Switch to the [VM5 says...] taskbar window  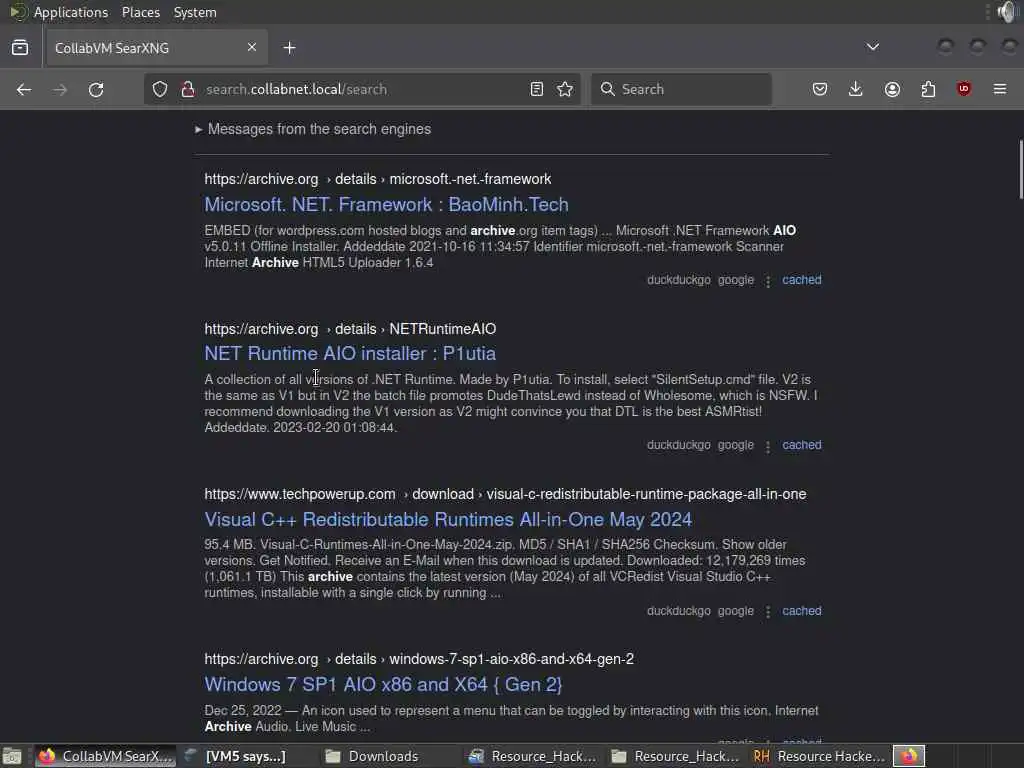pos(246,756)
